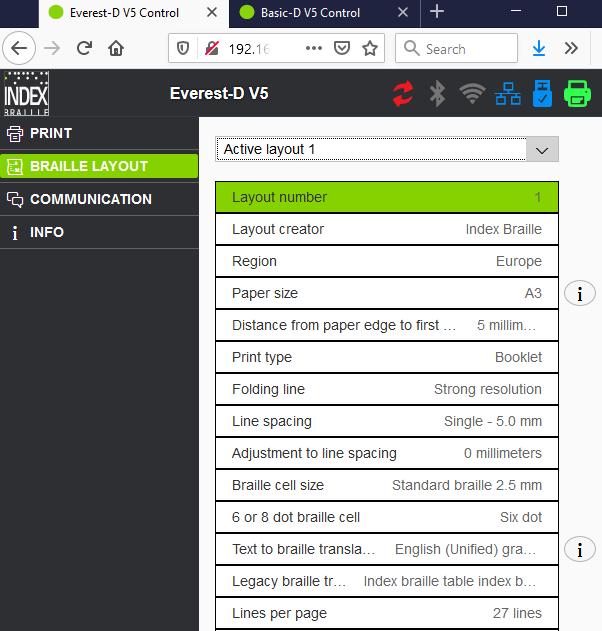Open info for Text to braille translation
Viewport: 602px width, 631px height.
tap(579, 549)
